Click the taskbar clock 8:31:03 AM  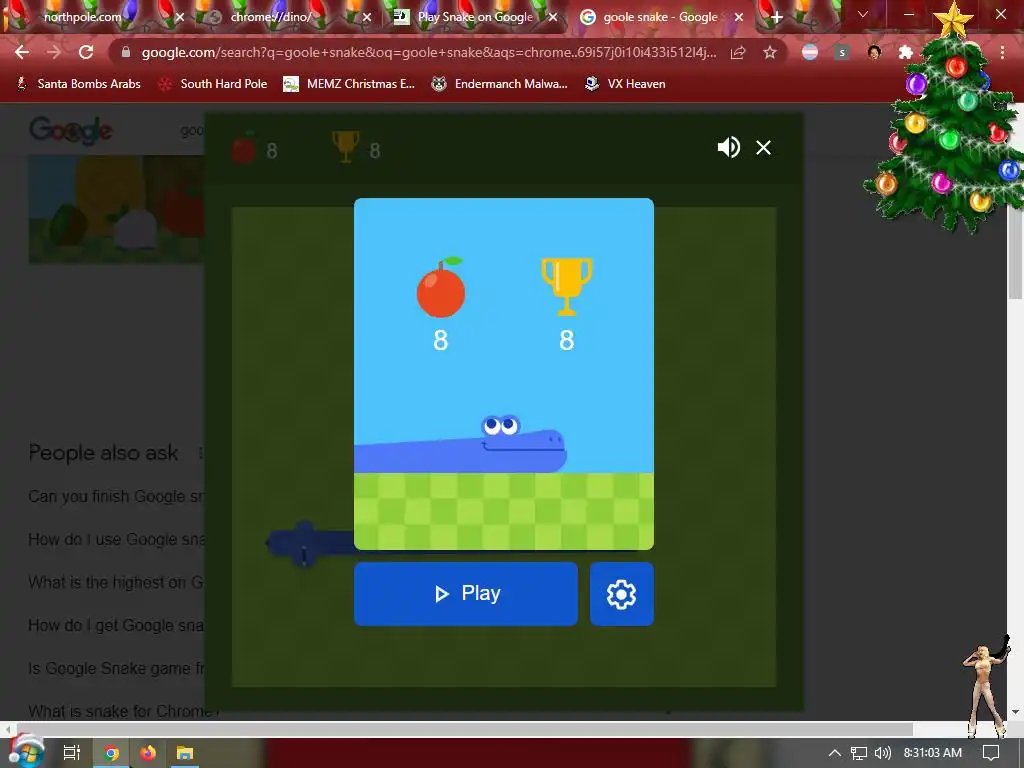[x=933, y=753]
